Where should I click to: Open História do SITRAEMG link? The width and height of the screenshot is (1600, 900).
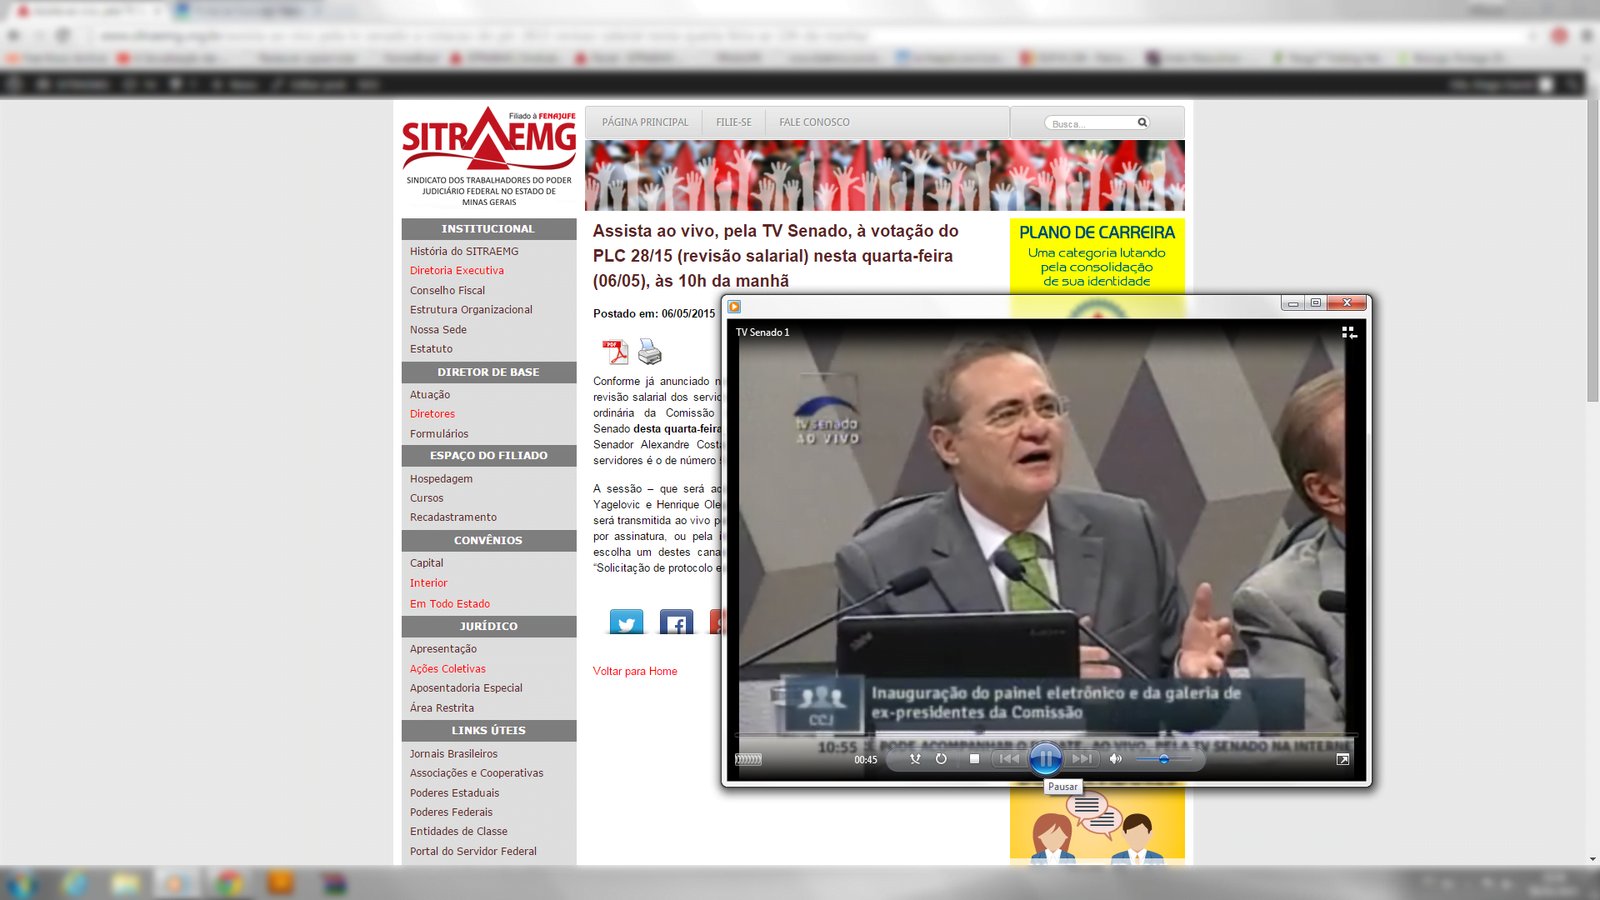pos(464,251)
